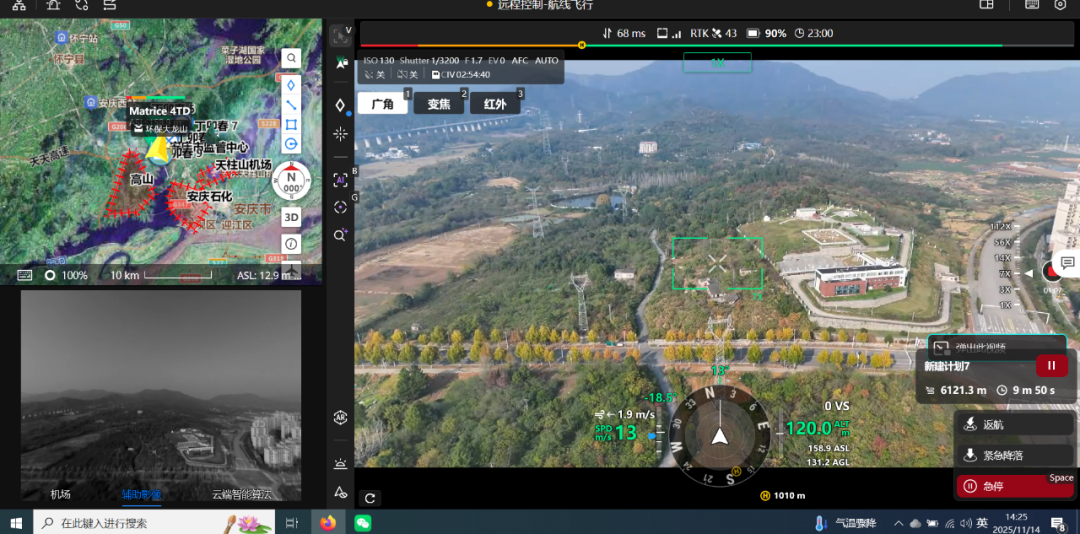Click the 1X zoom indicator above the video
The width and height of the screenshot is (1080, 534).
pos(717,63)
